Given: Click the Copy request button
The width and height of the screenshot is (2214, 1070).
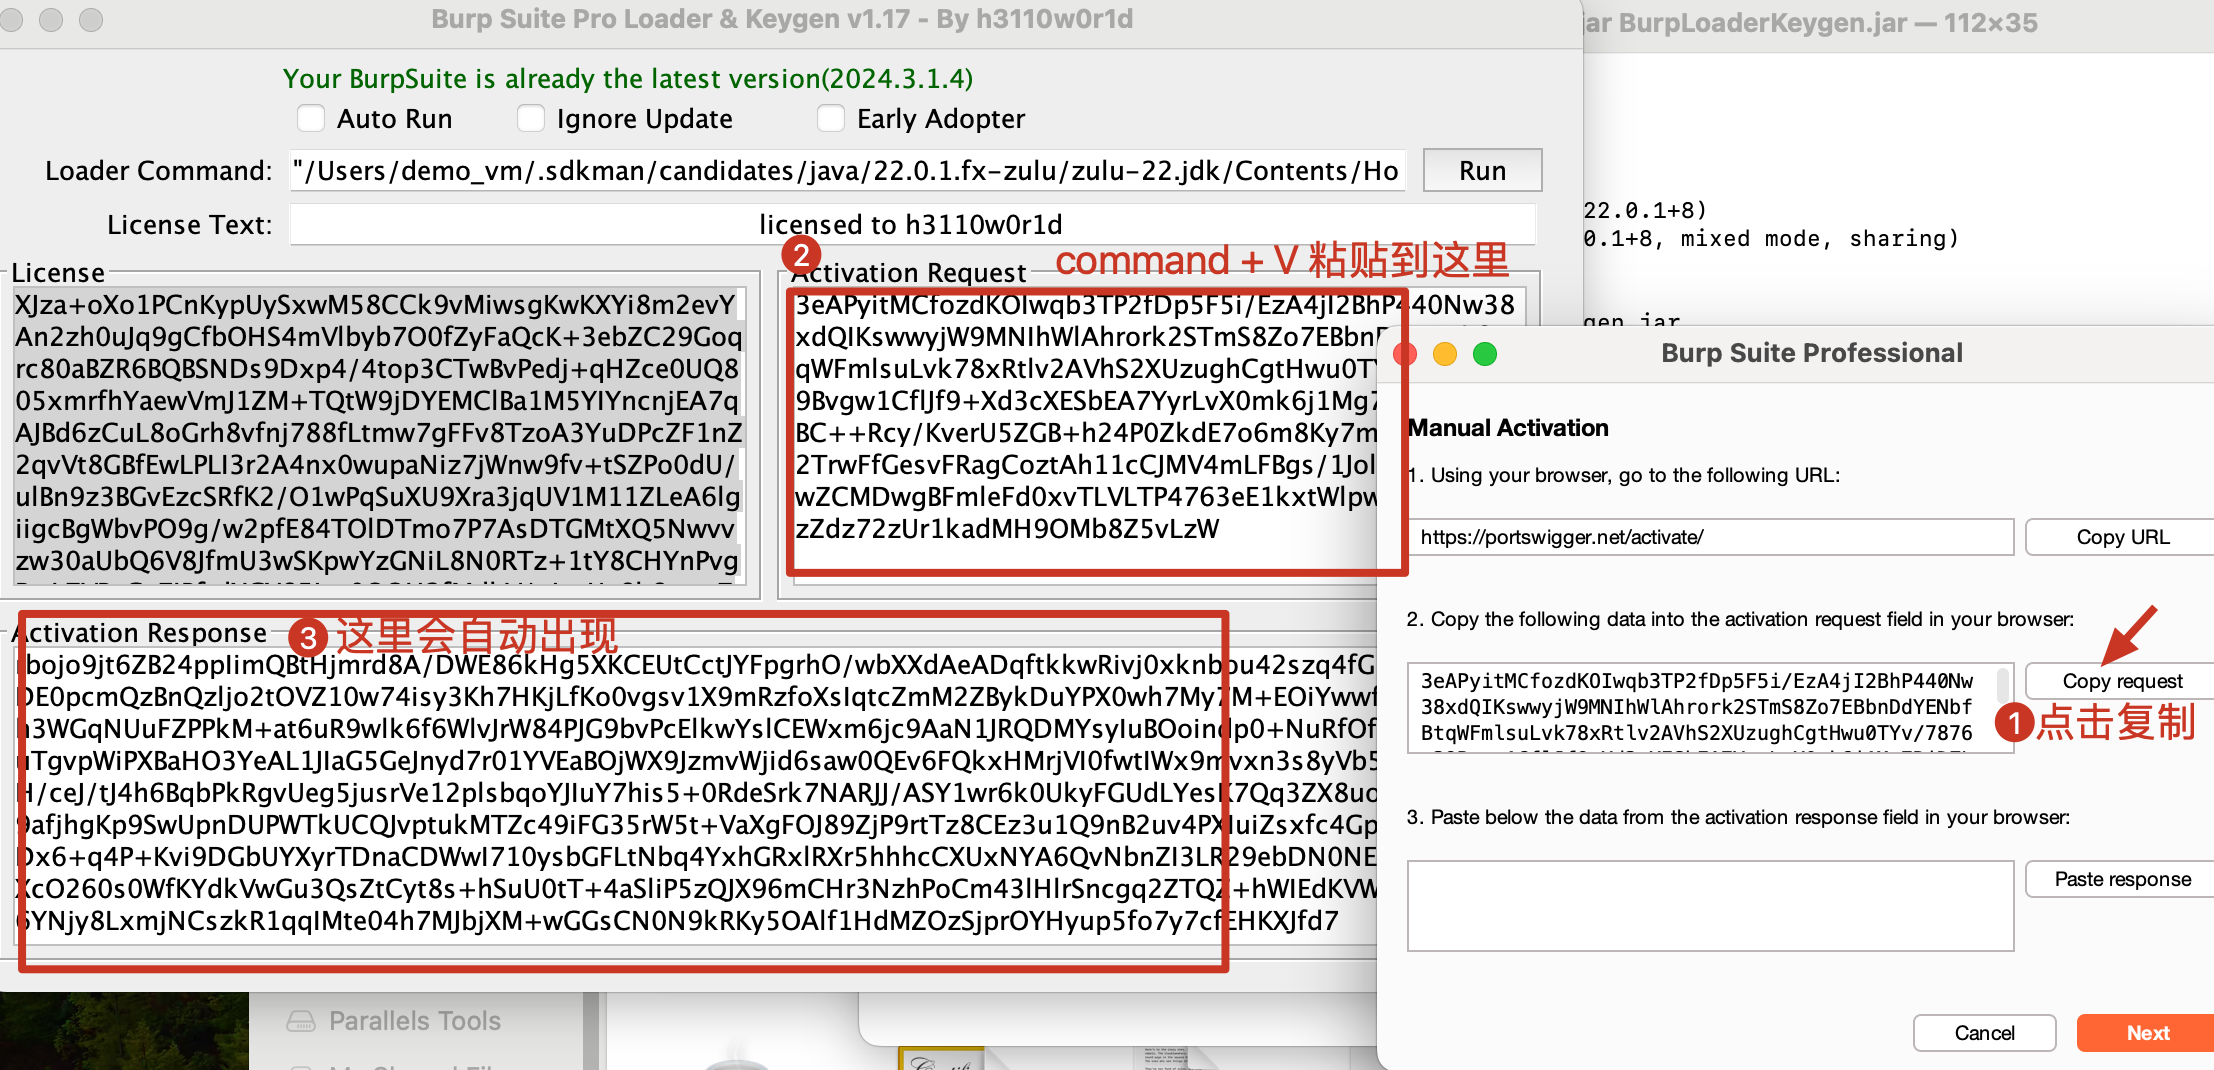Looking at the screenshot, I should [x=2122, y=681].
